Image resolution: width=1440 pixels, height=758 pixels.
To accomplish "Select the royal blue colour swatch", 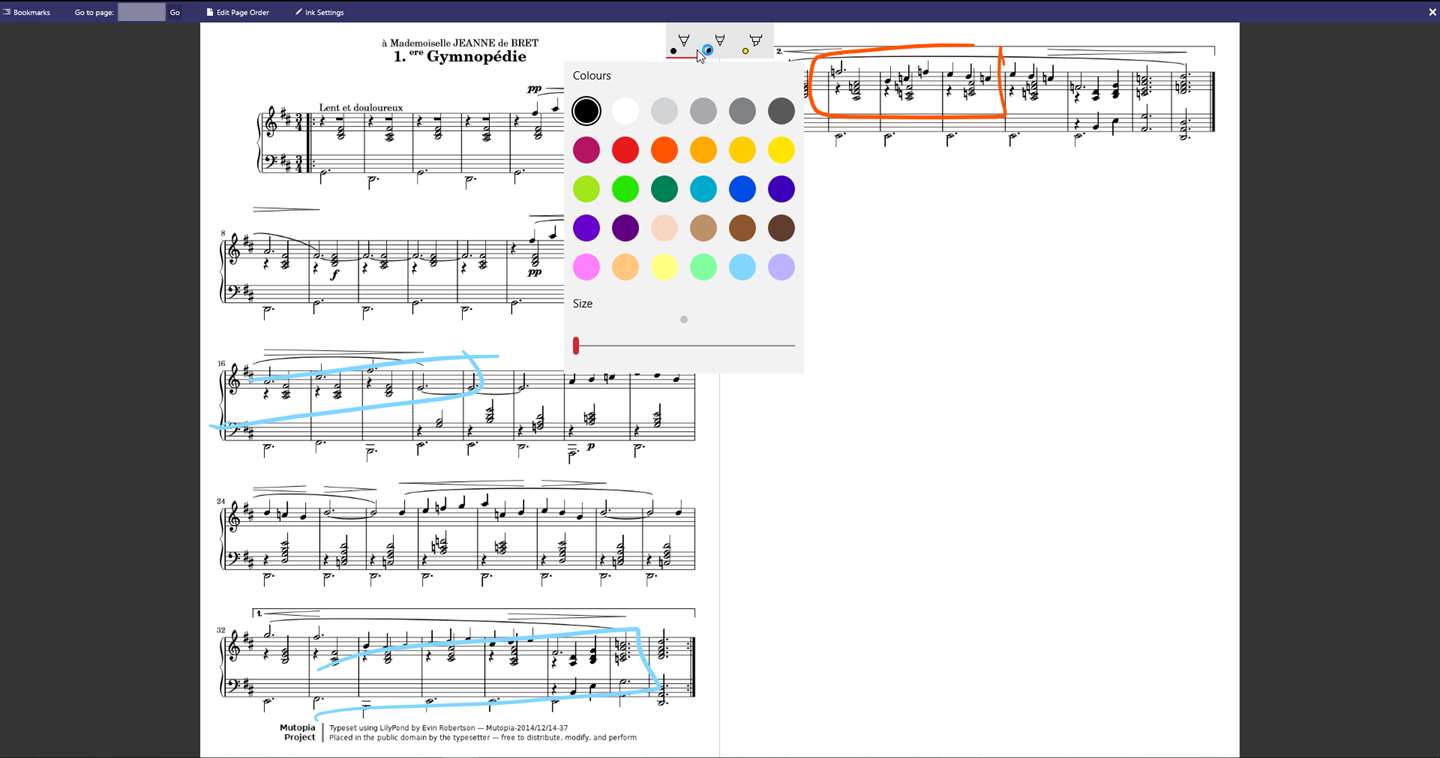I will [743, 189].
